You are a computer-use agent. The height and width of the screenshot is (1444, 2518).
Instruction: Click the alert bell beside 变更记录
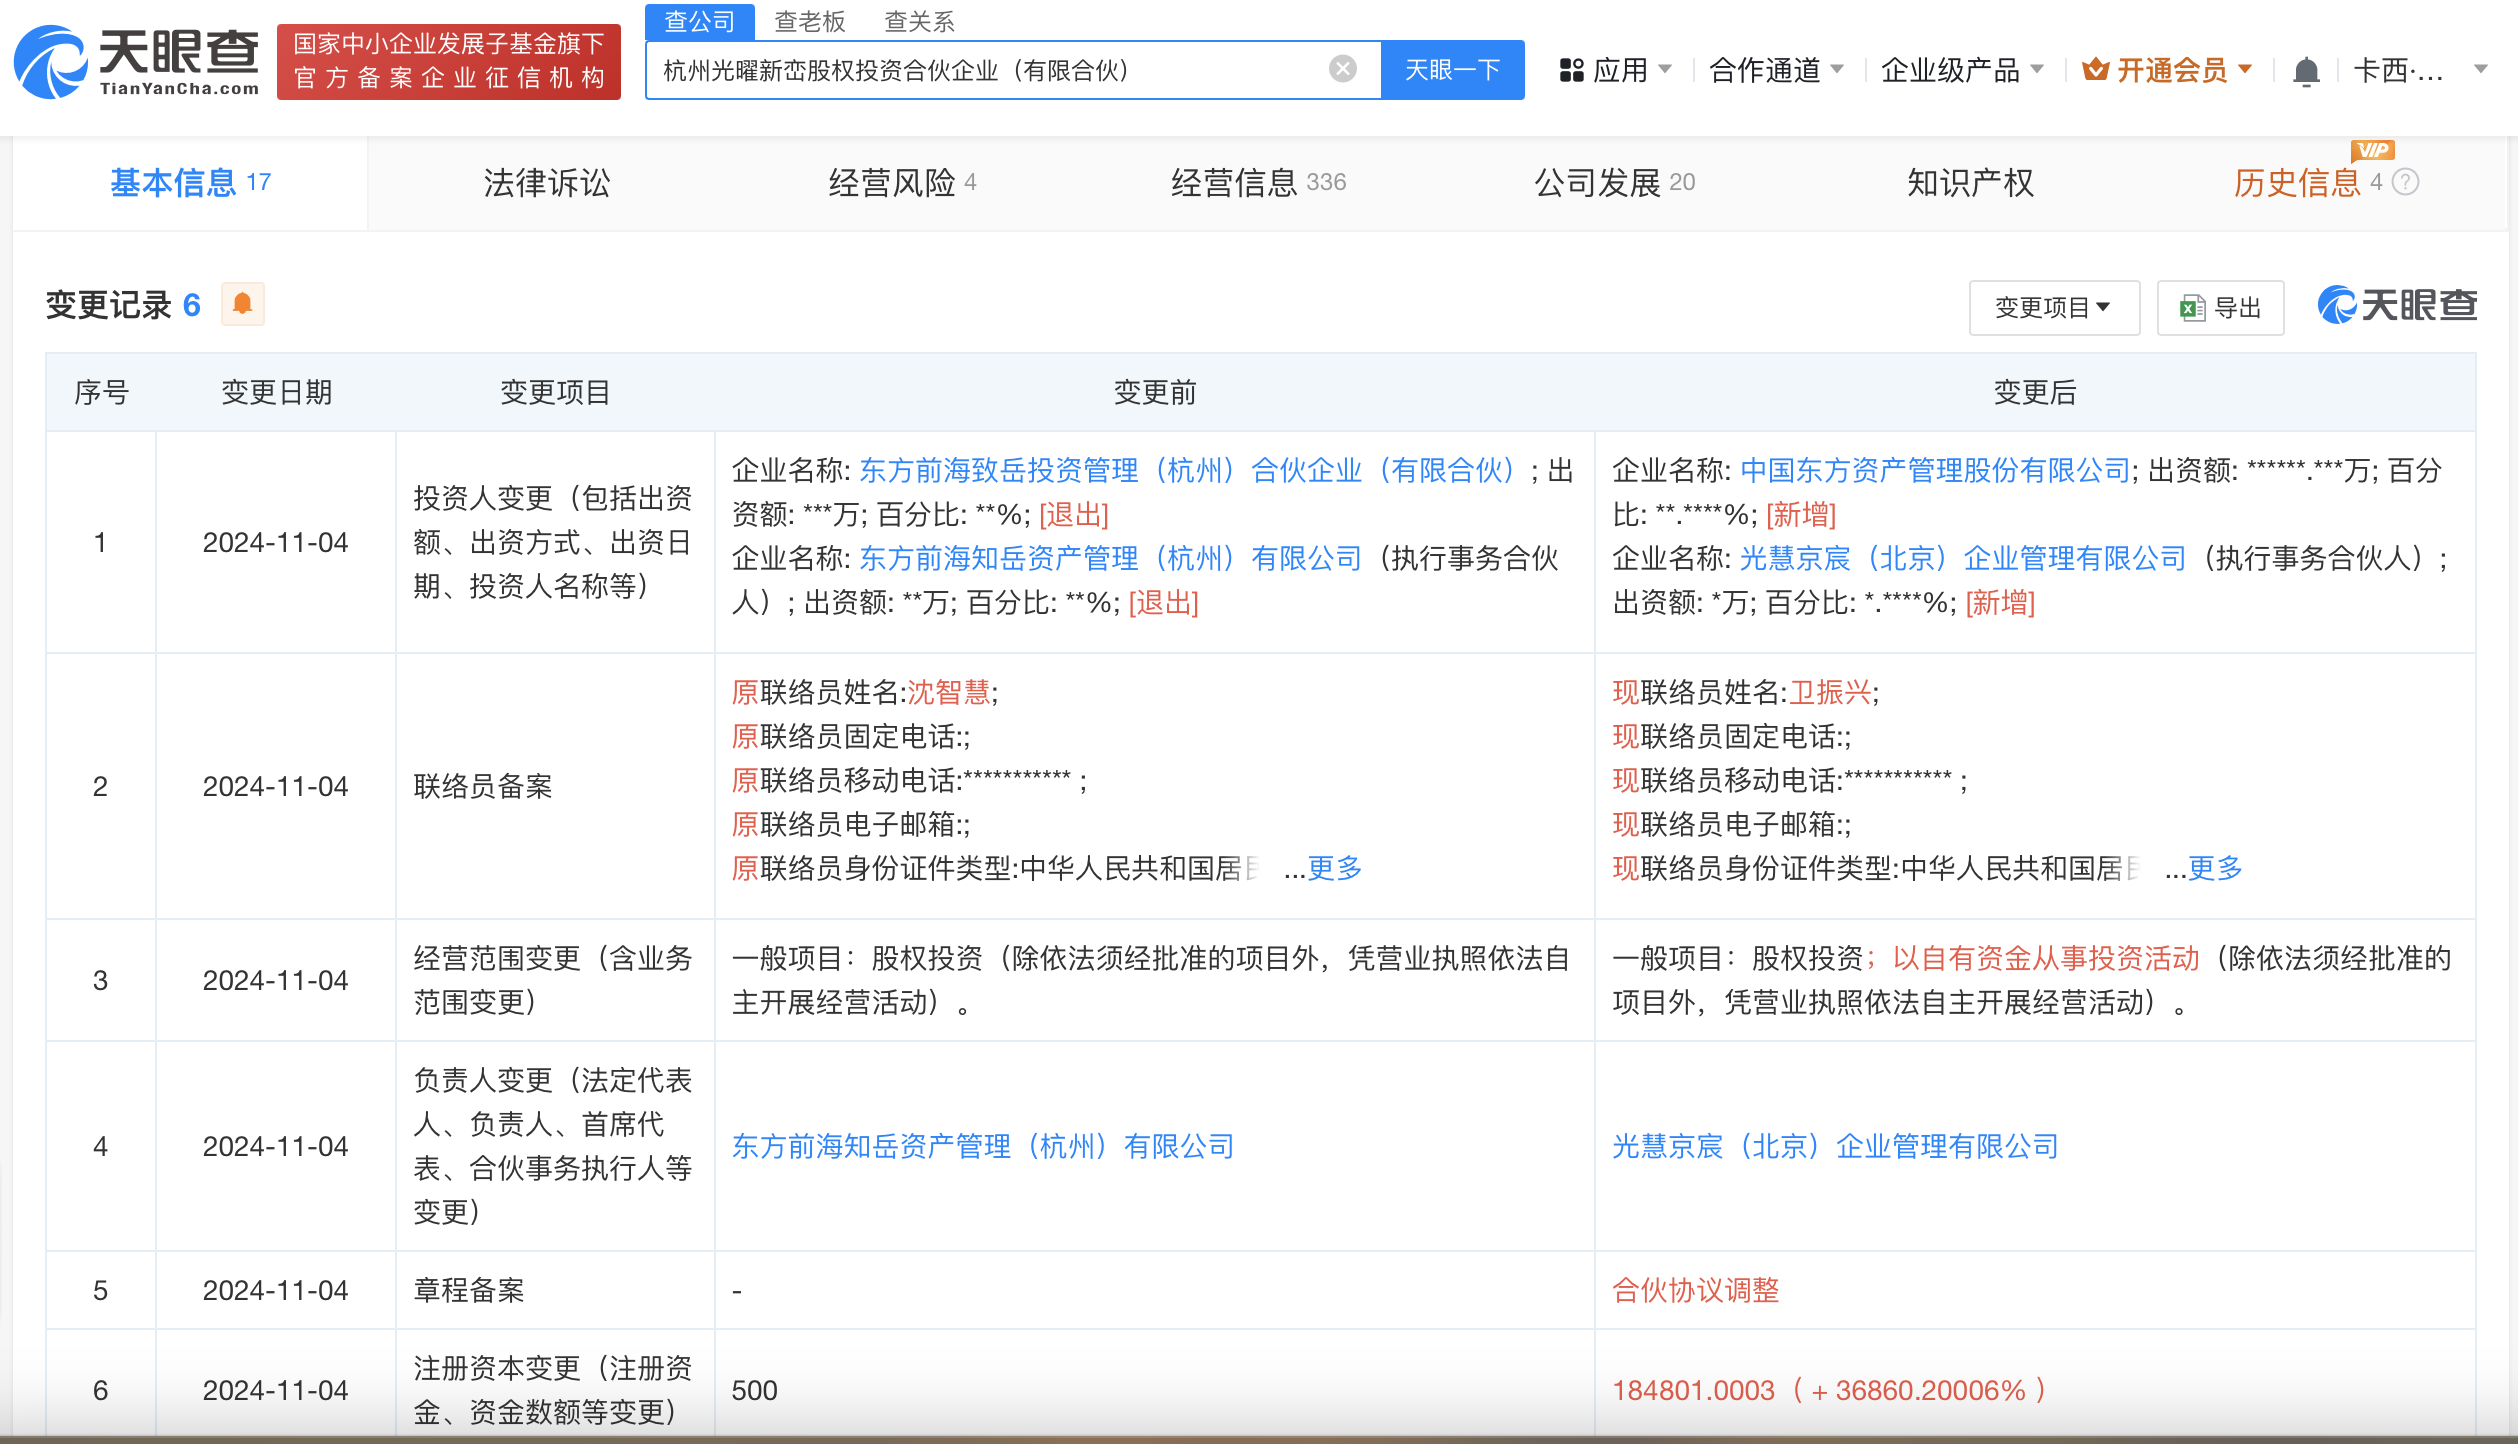(242, 304)
